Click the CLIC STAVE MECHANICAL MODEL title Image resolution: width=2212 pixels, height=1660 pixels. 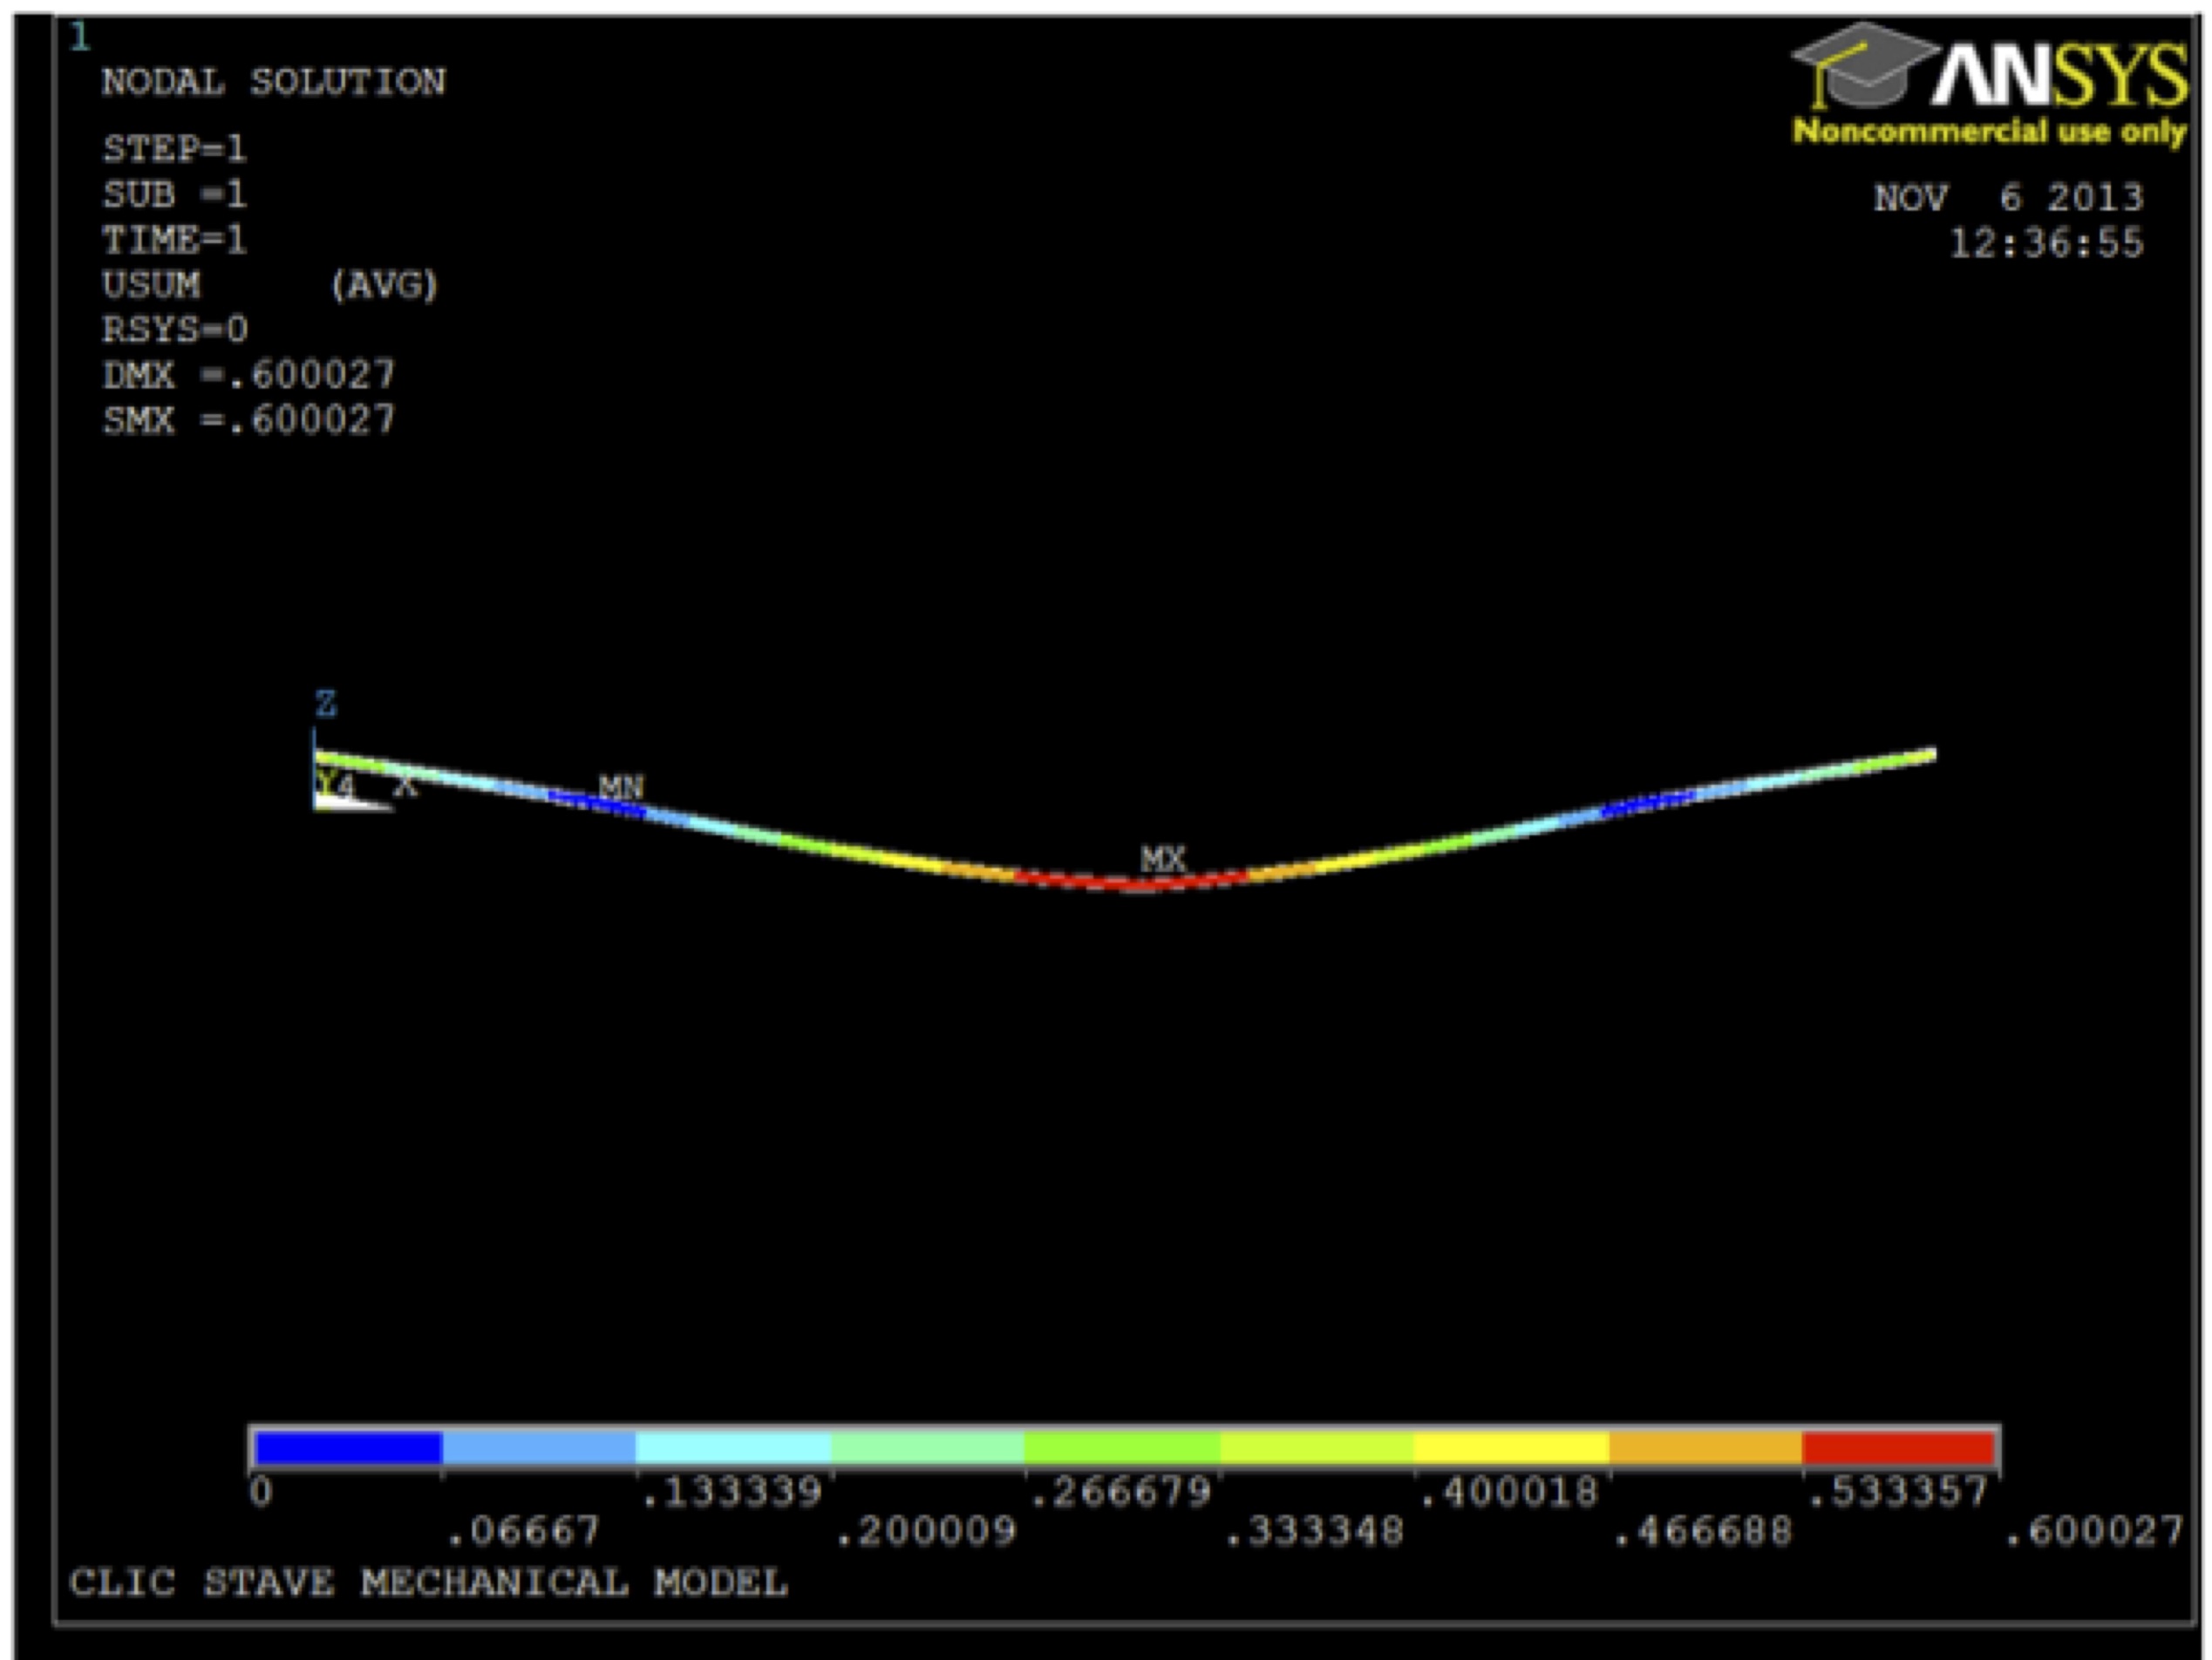428,1583
